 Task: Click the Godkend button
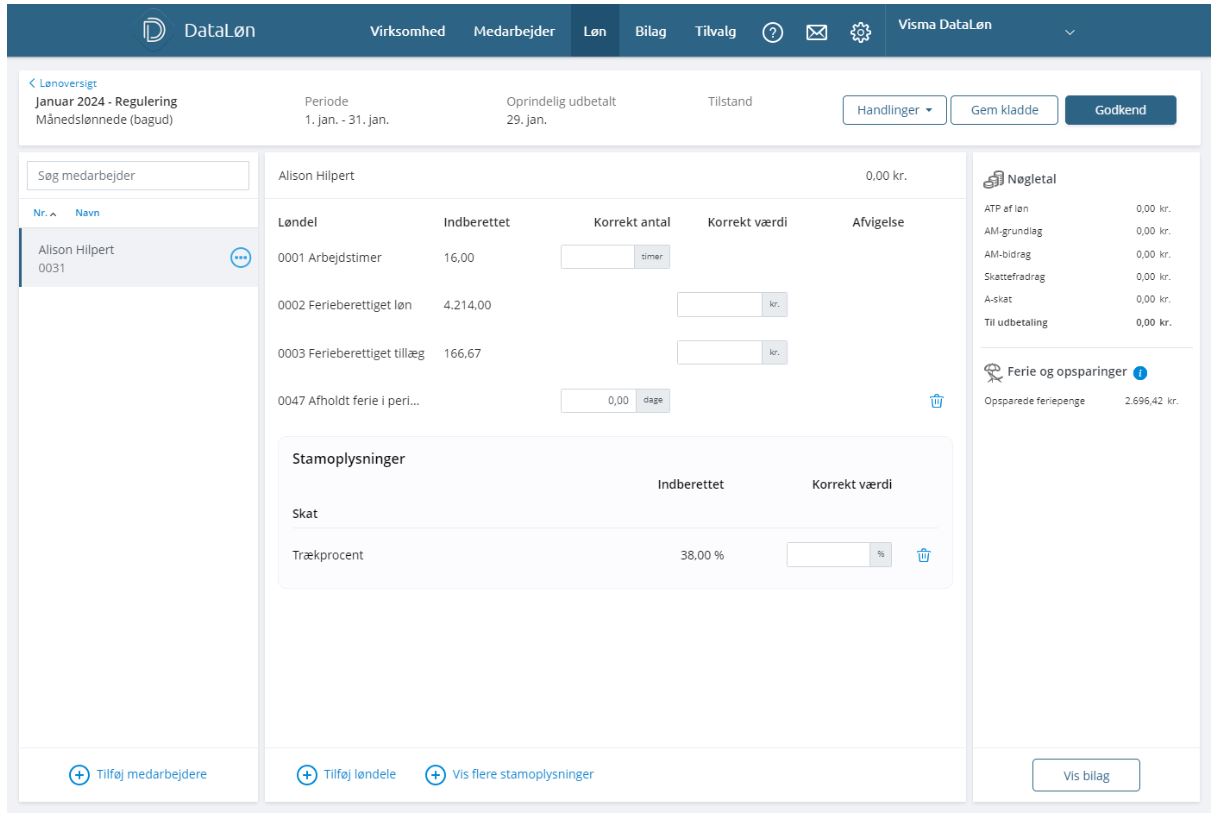point(1121,111)
